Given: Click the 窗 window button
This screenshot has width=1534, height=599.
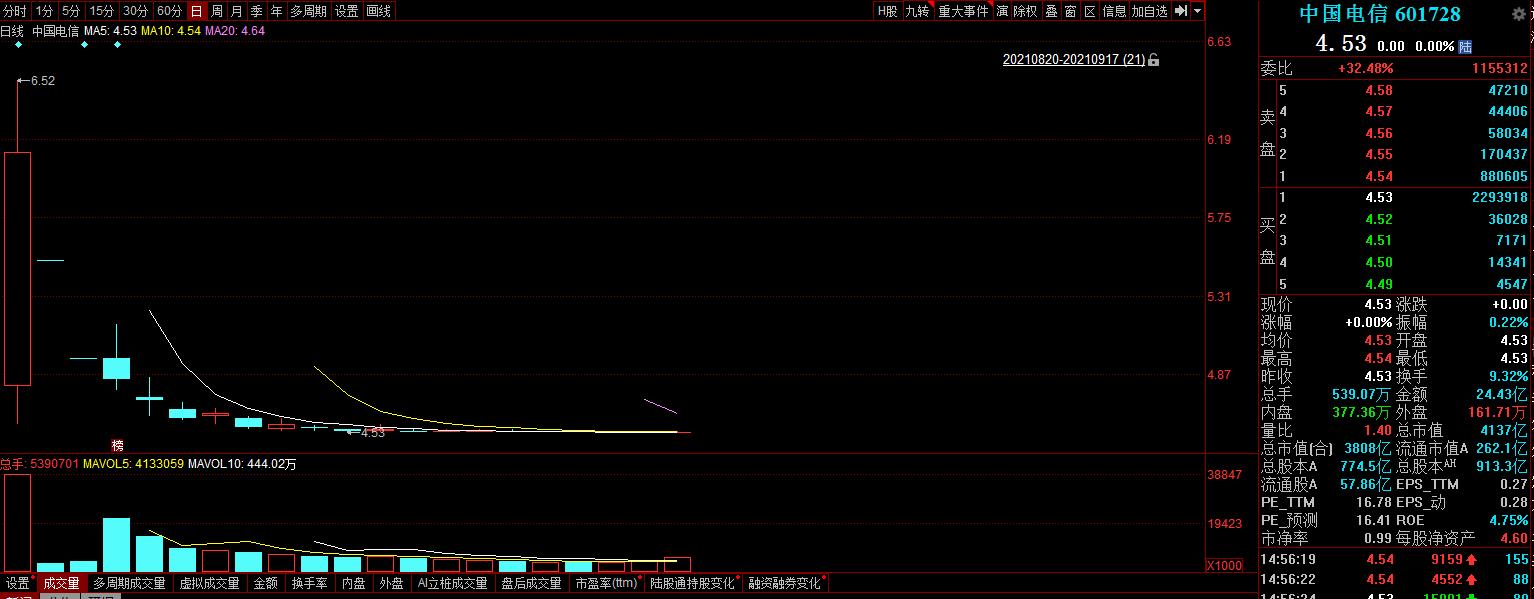Looking at the screenshot, I should (1071, 11).
